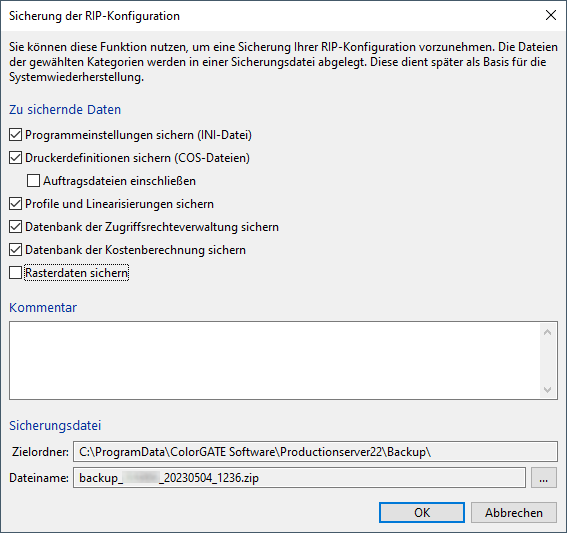
Task: Cancel the dialog with Abbrechen
Action: pyautogui.click(x=514, y=512)
